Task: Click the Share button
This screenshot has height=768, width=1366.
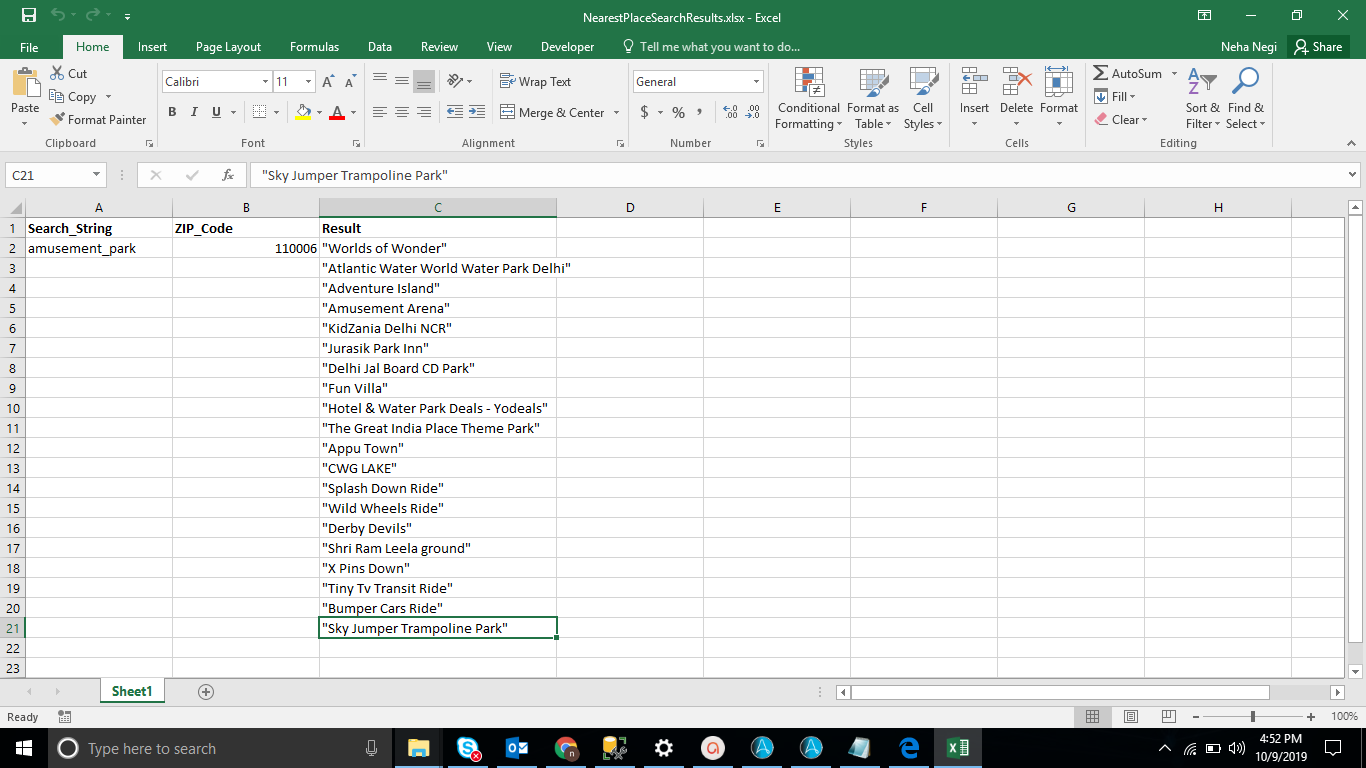Action: 1316,47
